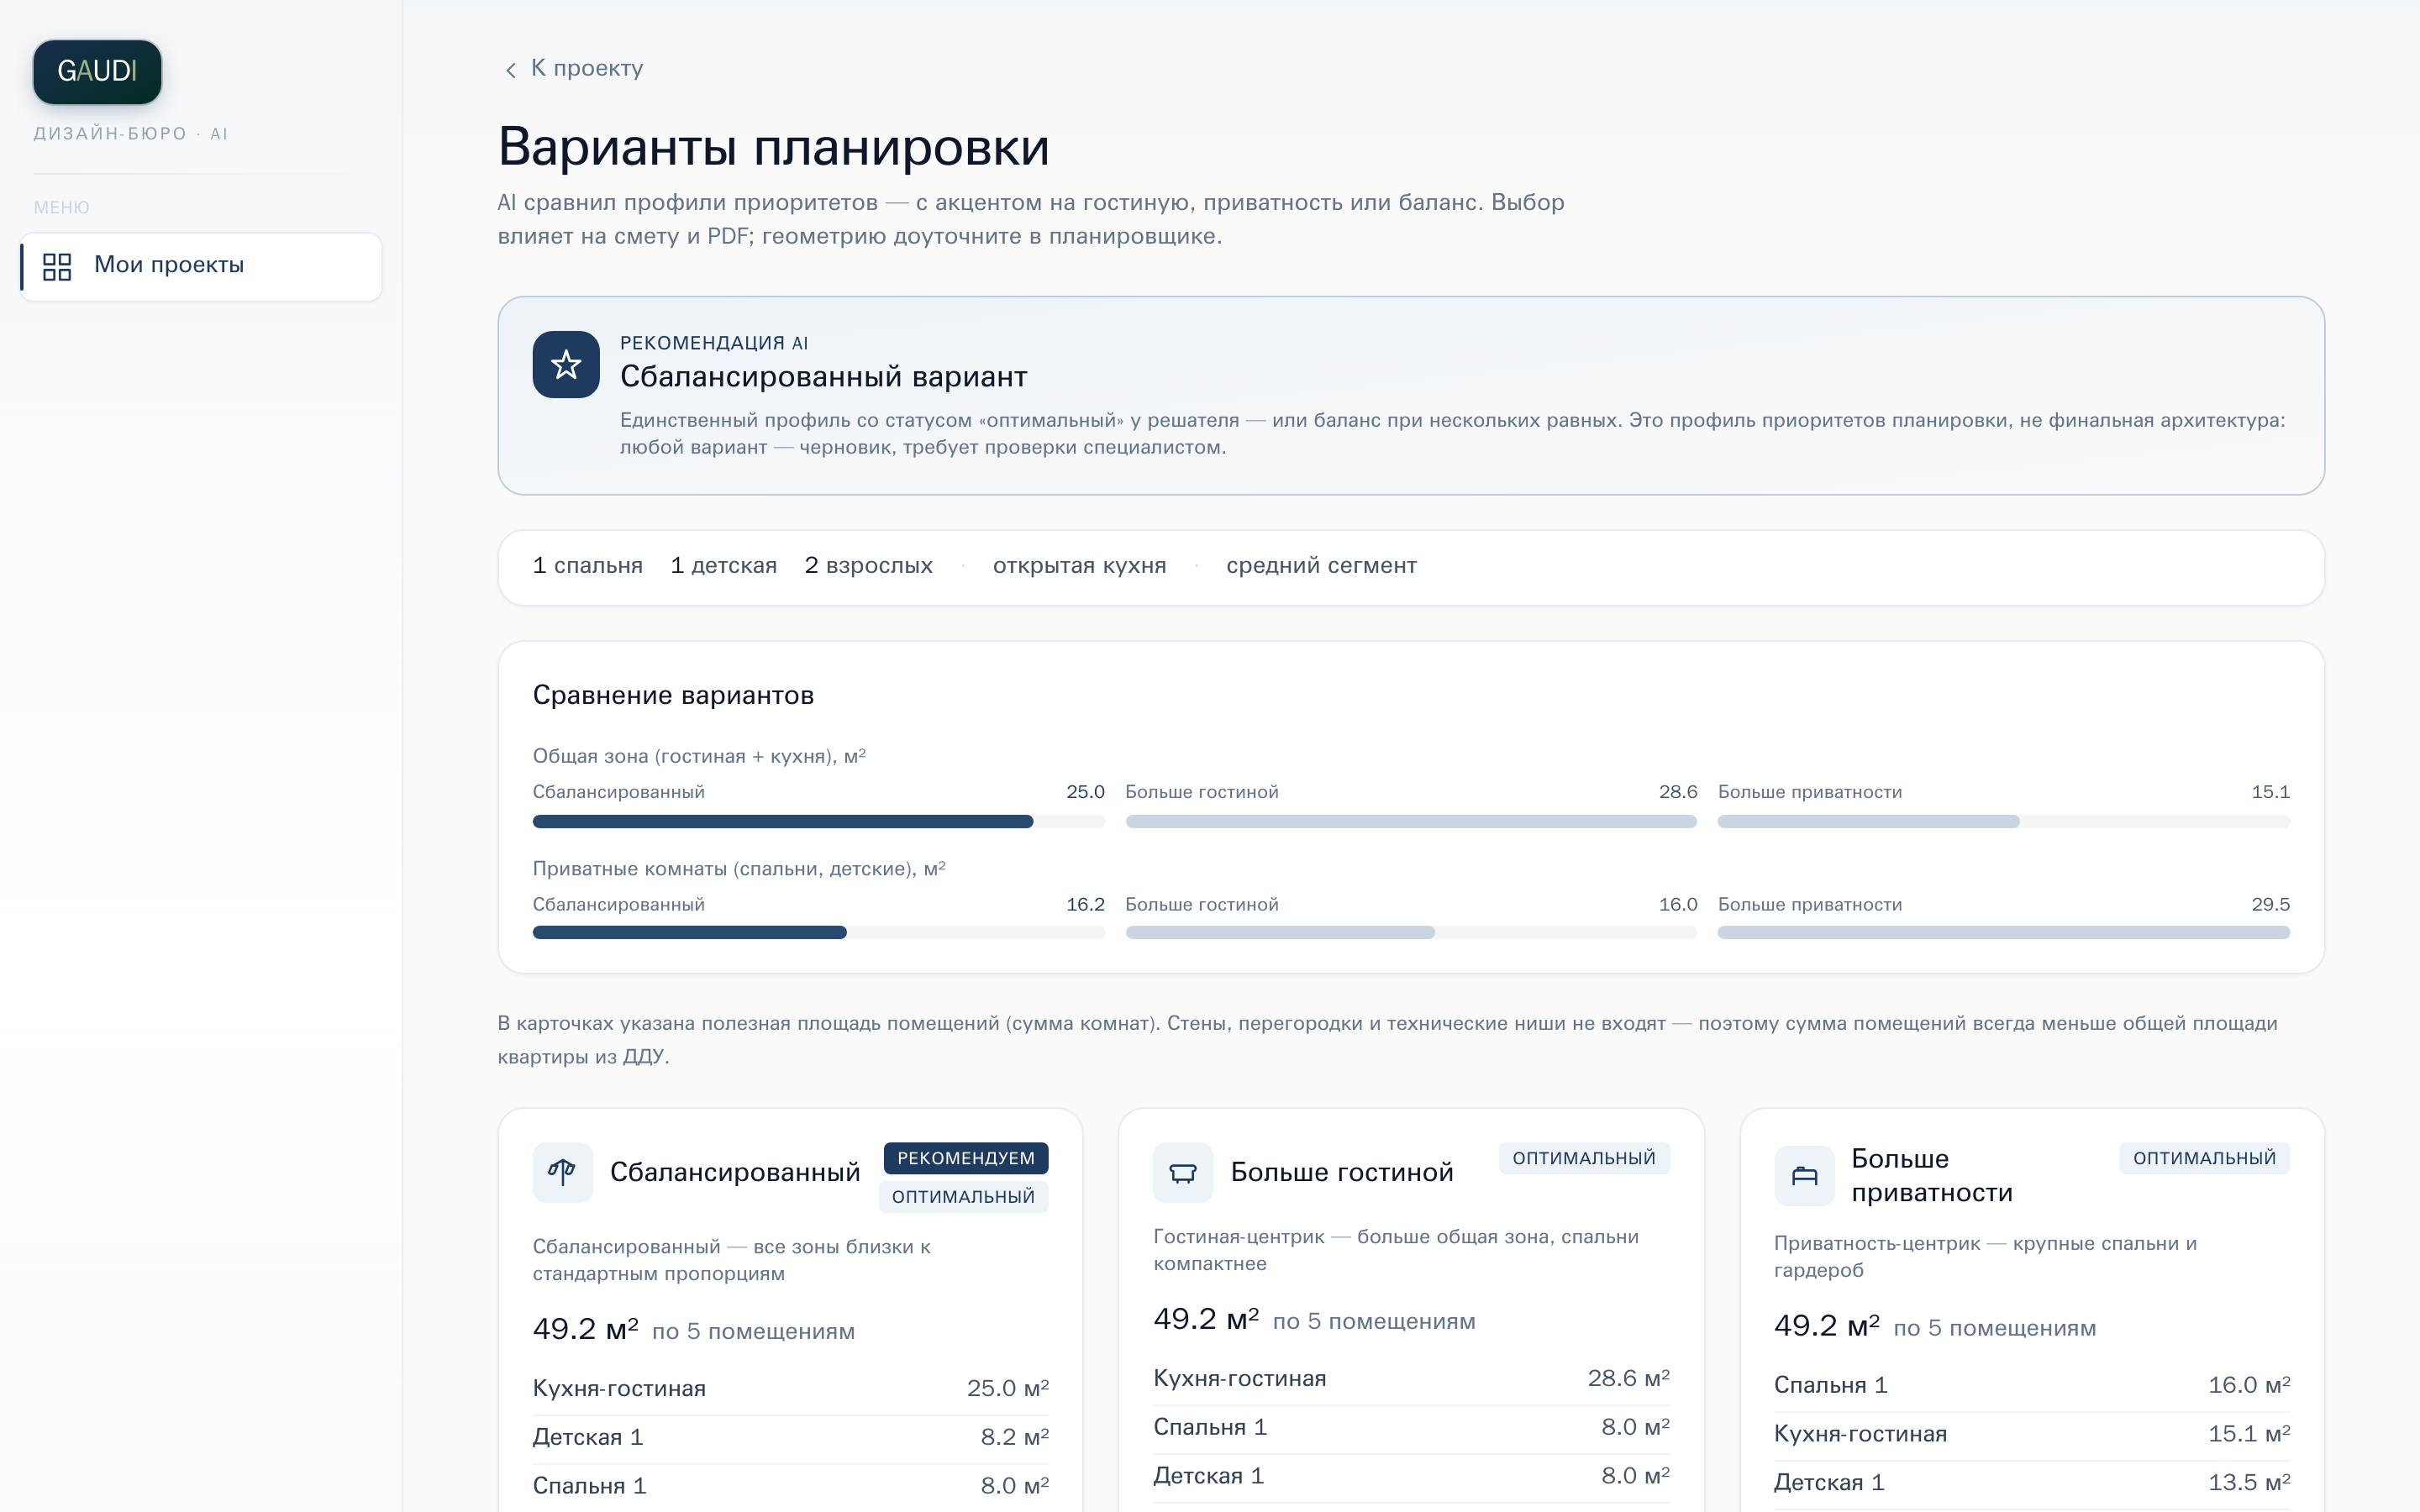Click Кухня-гостиная 15.1 м² row
2420x1512 pixels.
[2032, 1434]
